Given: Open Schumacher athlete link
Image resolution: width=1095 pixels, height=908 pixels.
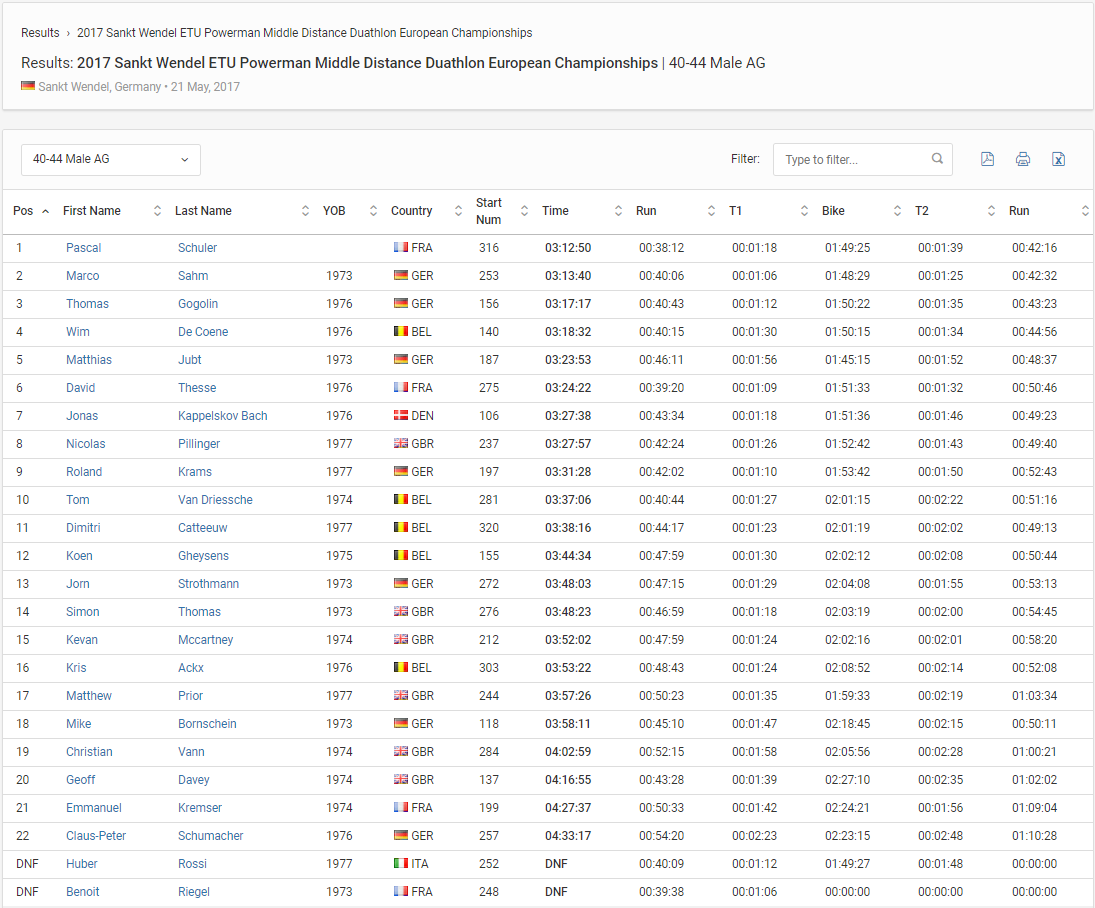Looking at the screenshot, I should tap(211, 835).
